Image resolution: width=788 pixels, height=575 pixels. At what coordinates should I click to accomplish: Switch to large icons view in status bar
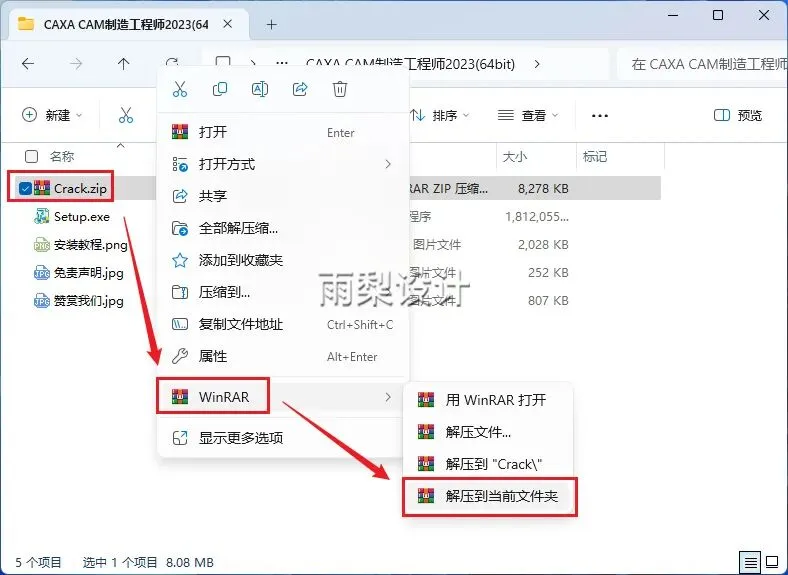[772, 562]
